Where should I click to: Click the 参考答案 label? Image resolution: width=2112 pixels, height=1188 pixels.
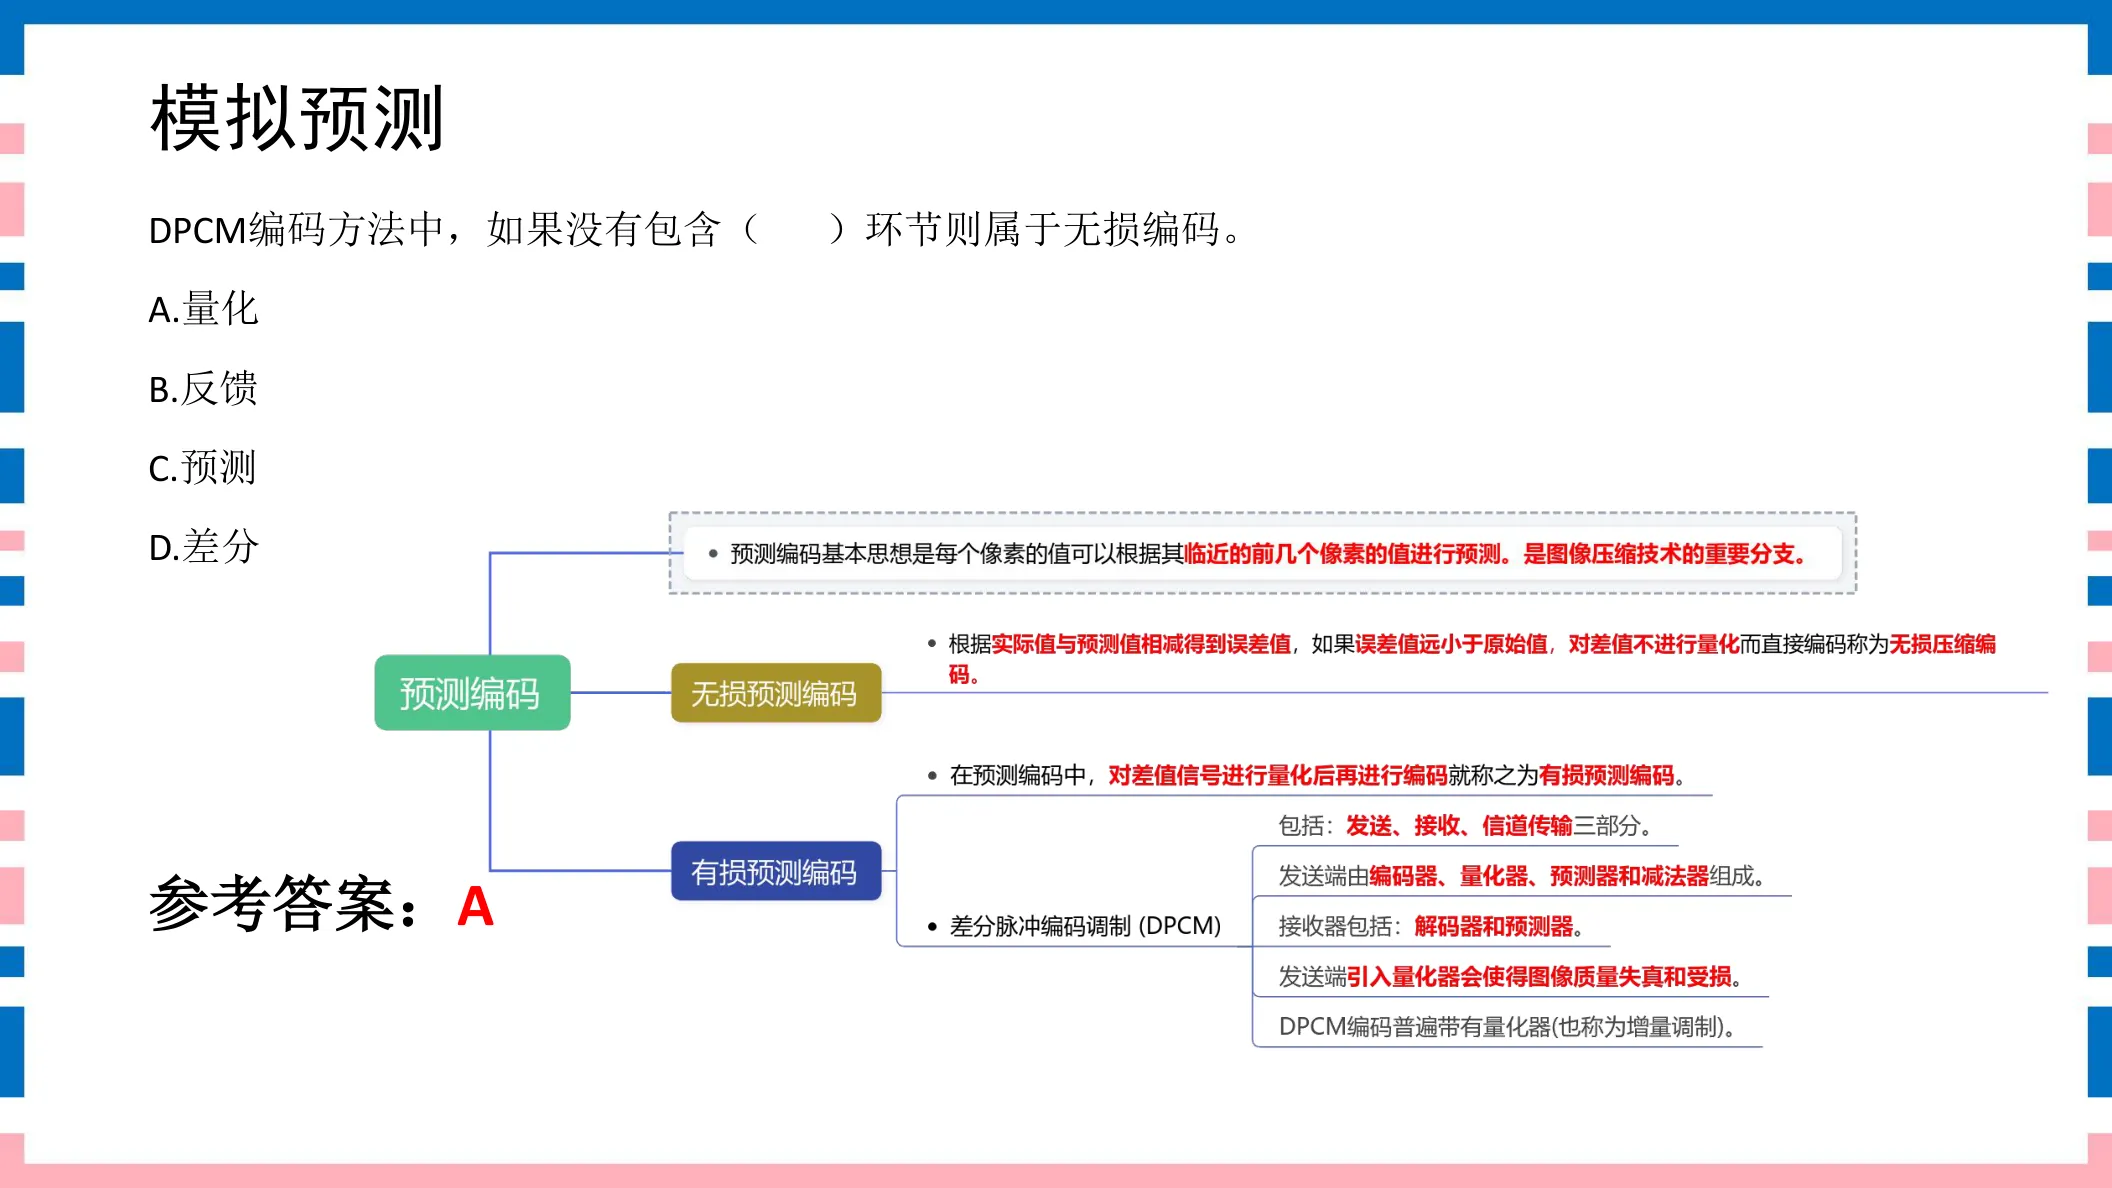click(284, 904)
